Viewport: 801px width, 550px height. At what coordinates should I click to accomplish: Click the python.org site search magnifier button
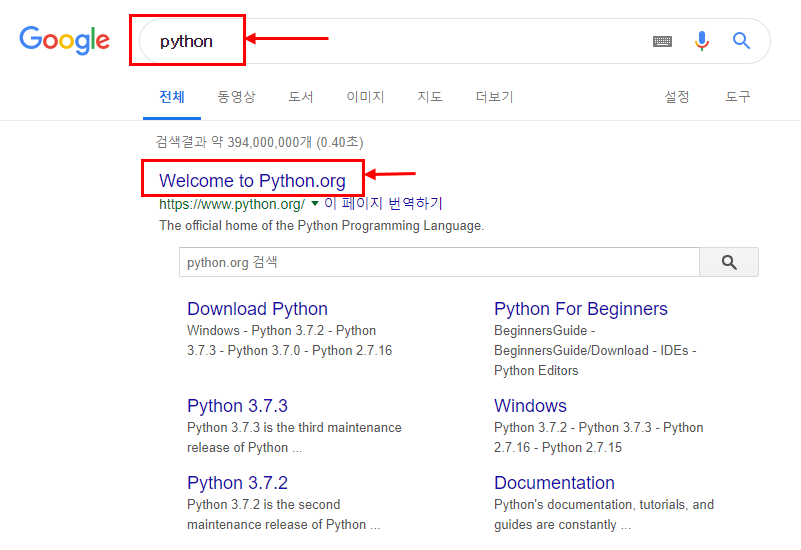coord(729,262)
